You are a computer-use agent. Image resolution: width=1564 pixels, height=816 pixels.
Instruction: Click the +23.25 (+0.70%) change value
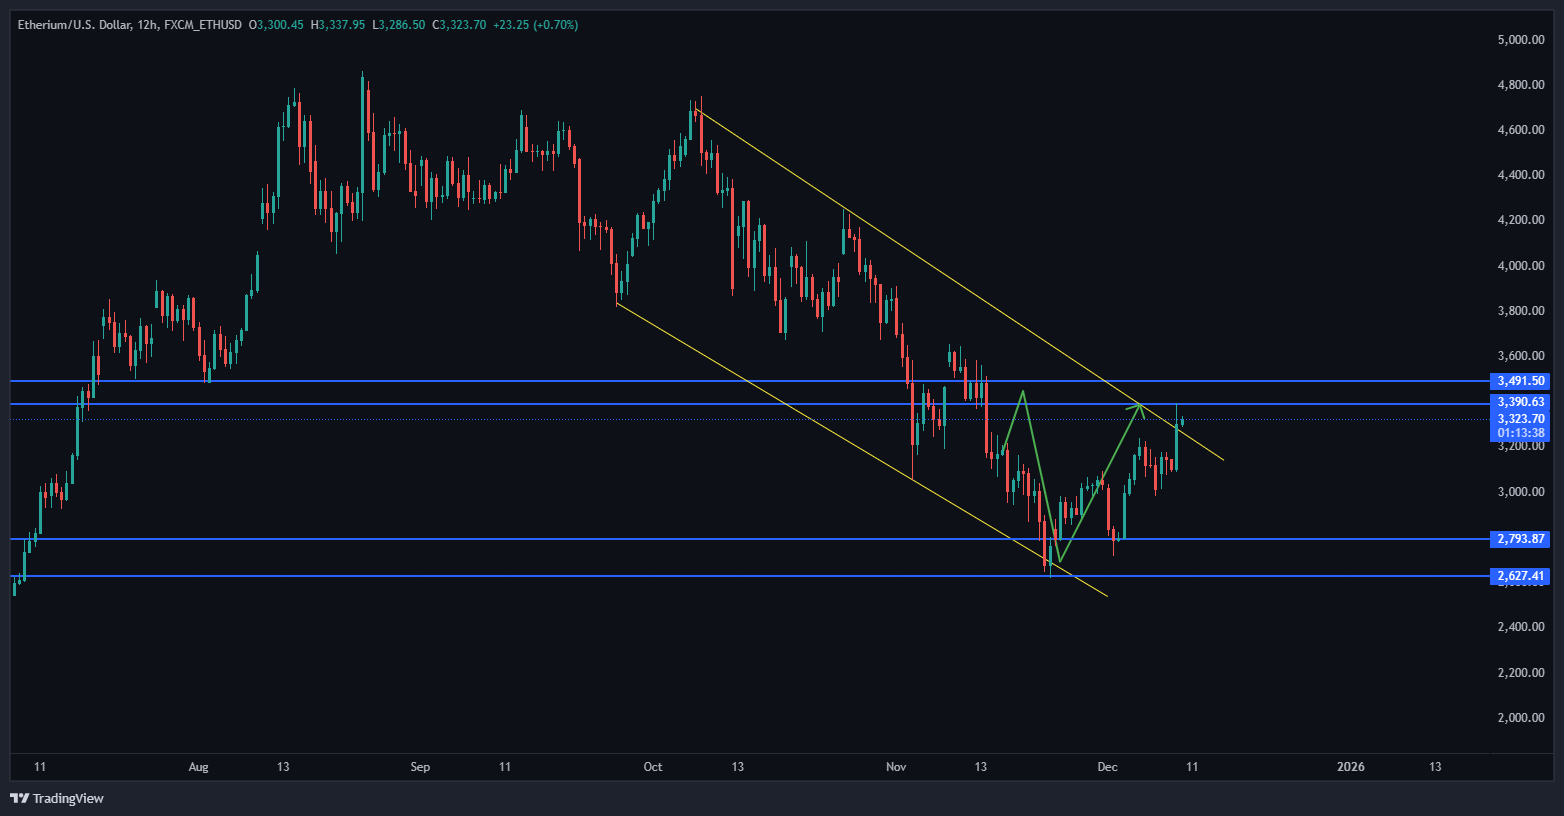pos(535,24)
